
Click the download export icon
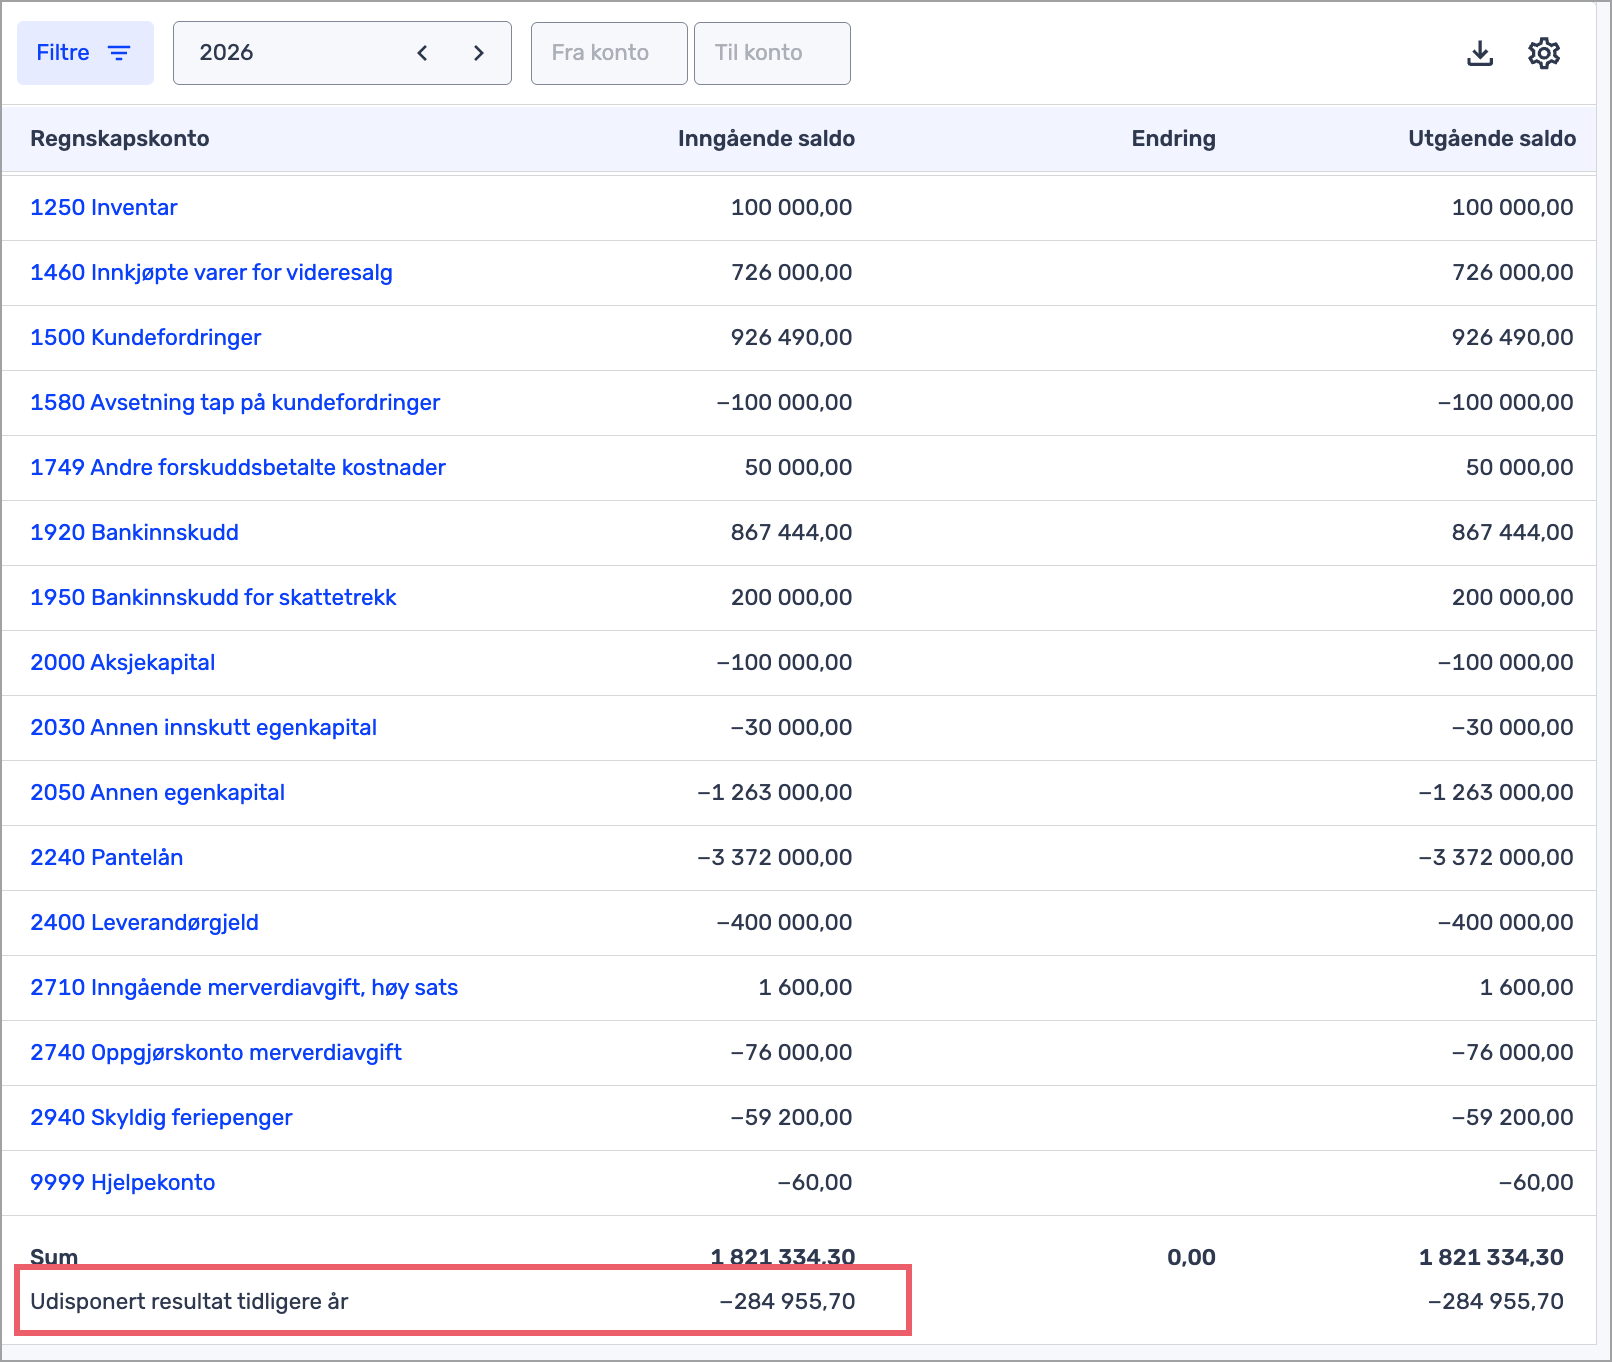[x=1480, y=53]
